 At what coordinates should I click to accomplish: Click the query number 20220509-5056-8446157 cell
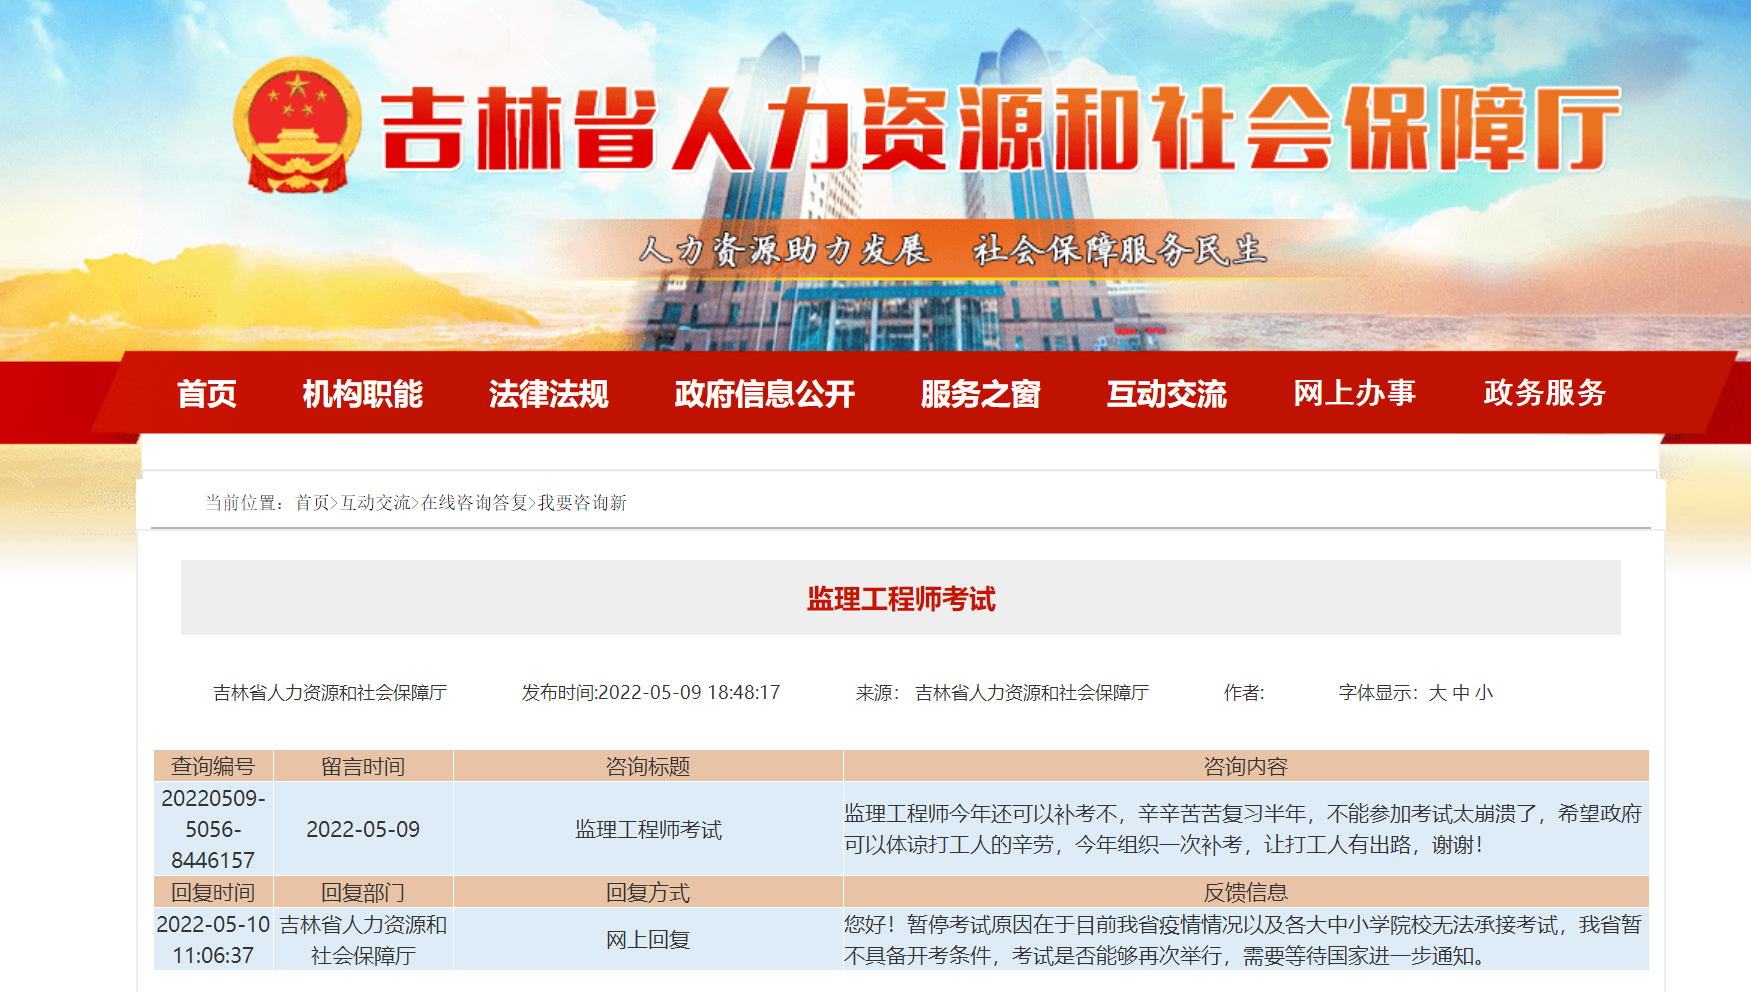(213, 829)
